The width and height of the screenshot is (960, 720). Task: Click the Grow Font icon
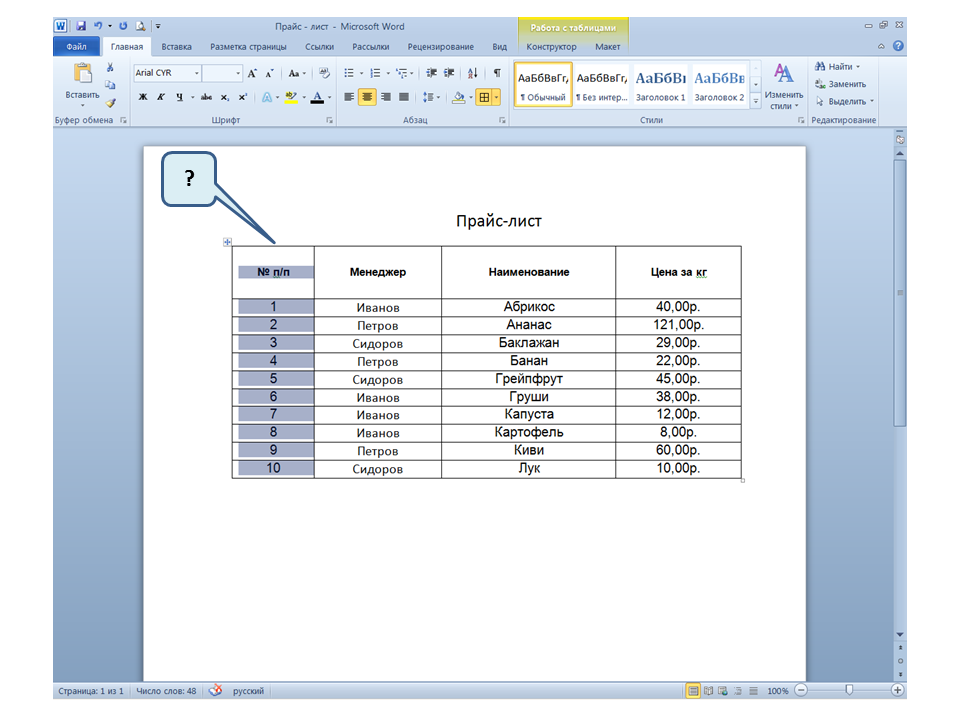point(252,73)
